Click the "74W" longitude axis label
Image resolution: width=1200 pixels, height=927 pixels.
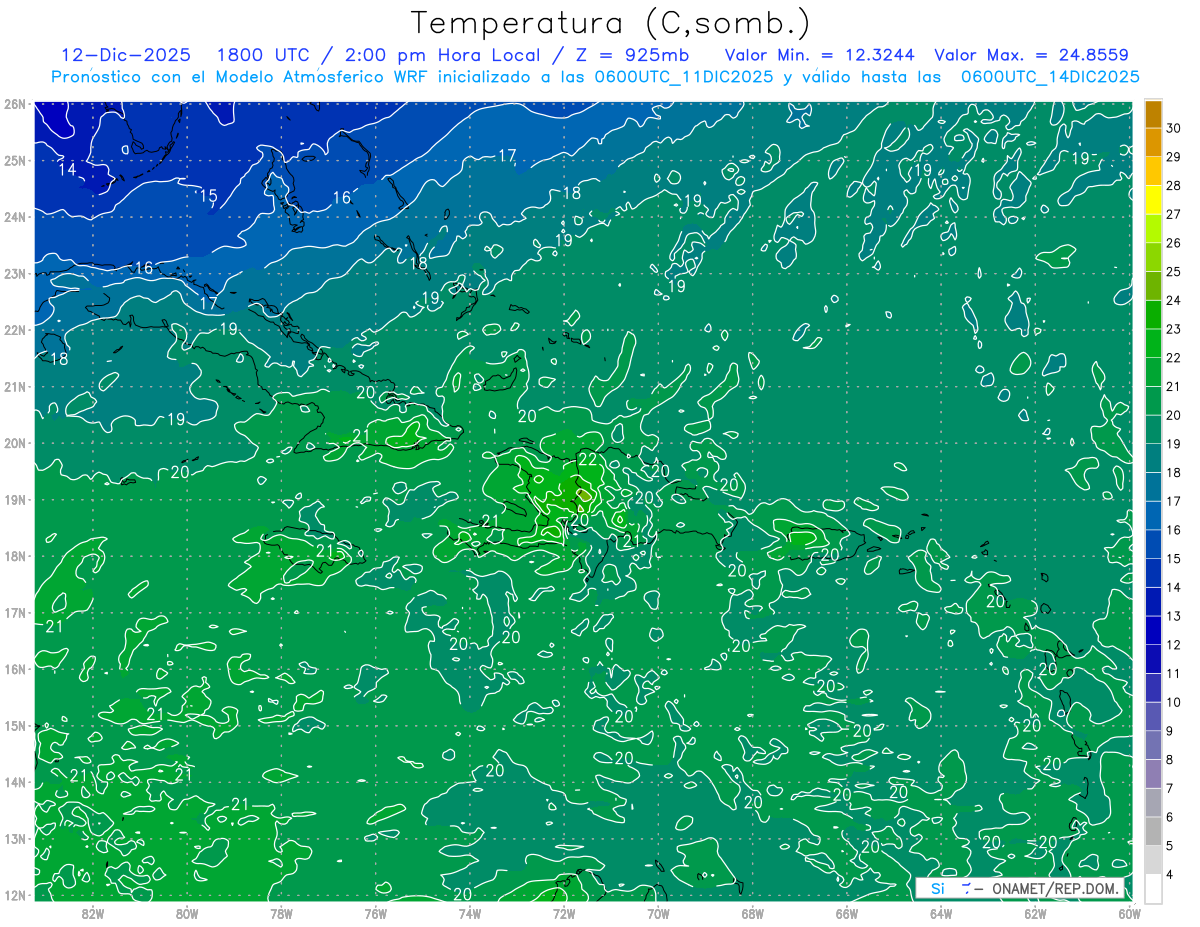[470, 913]
